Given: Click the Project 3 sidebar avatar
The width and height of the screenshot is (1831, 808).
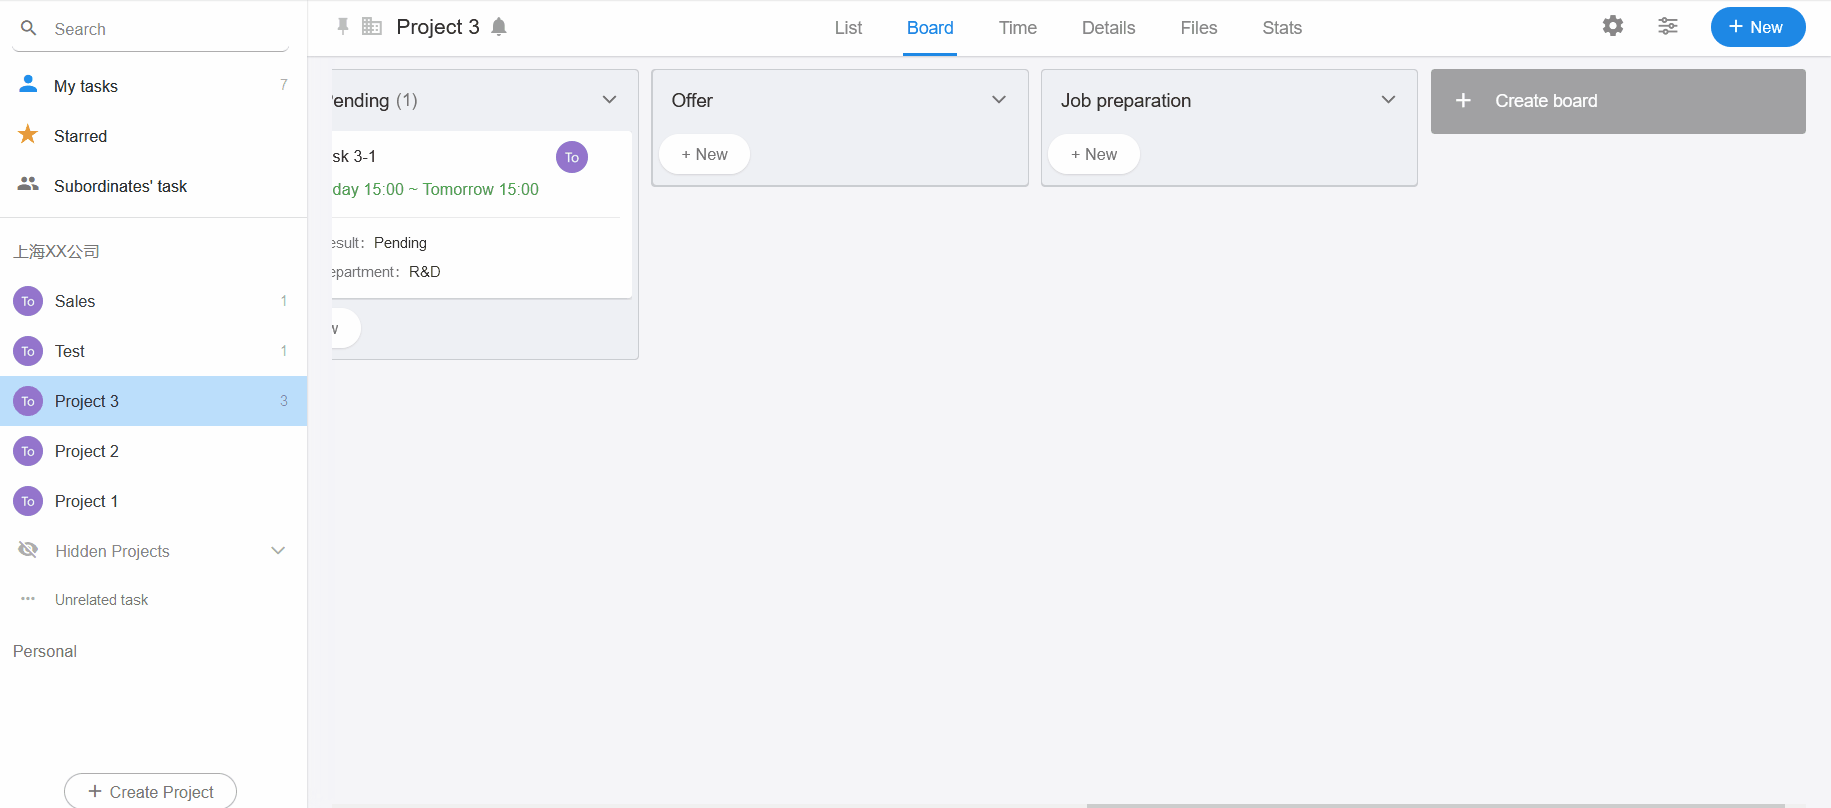Looking at the screenshot, I should (28, 401).
